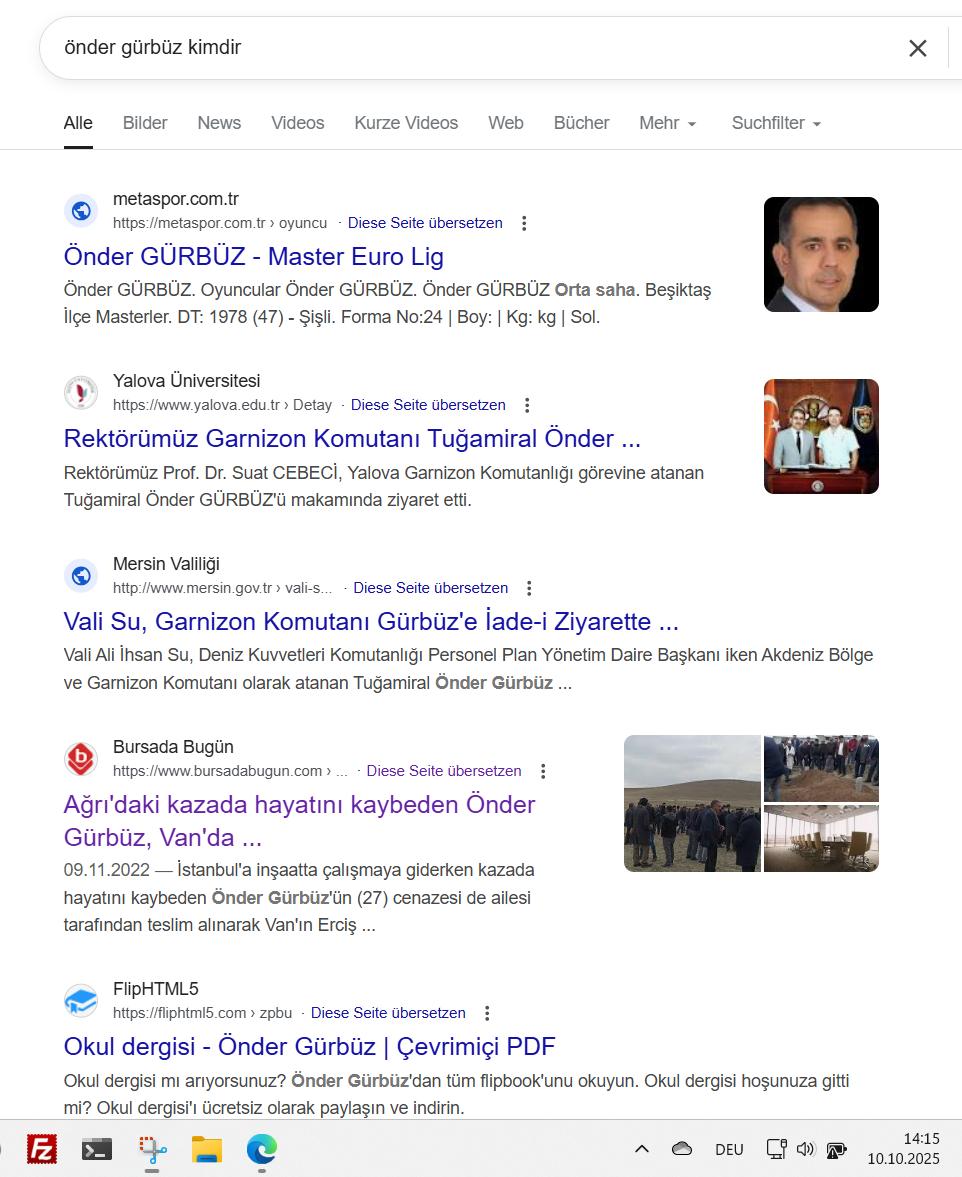Image resolution: width=962 pixels, height=1177 pixels.
Task: Open the Kurze Videos tab
Action: (x=406, y=123)
